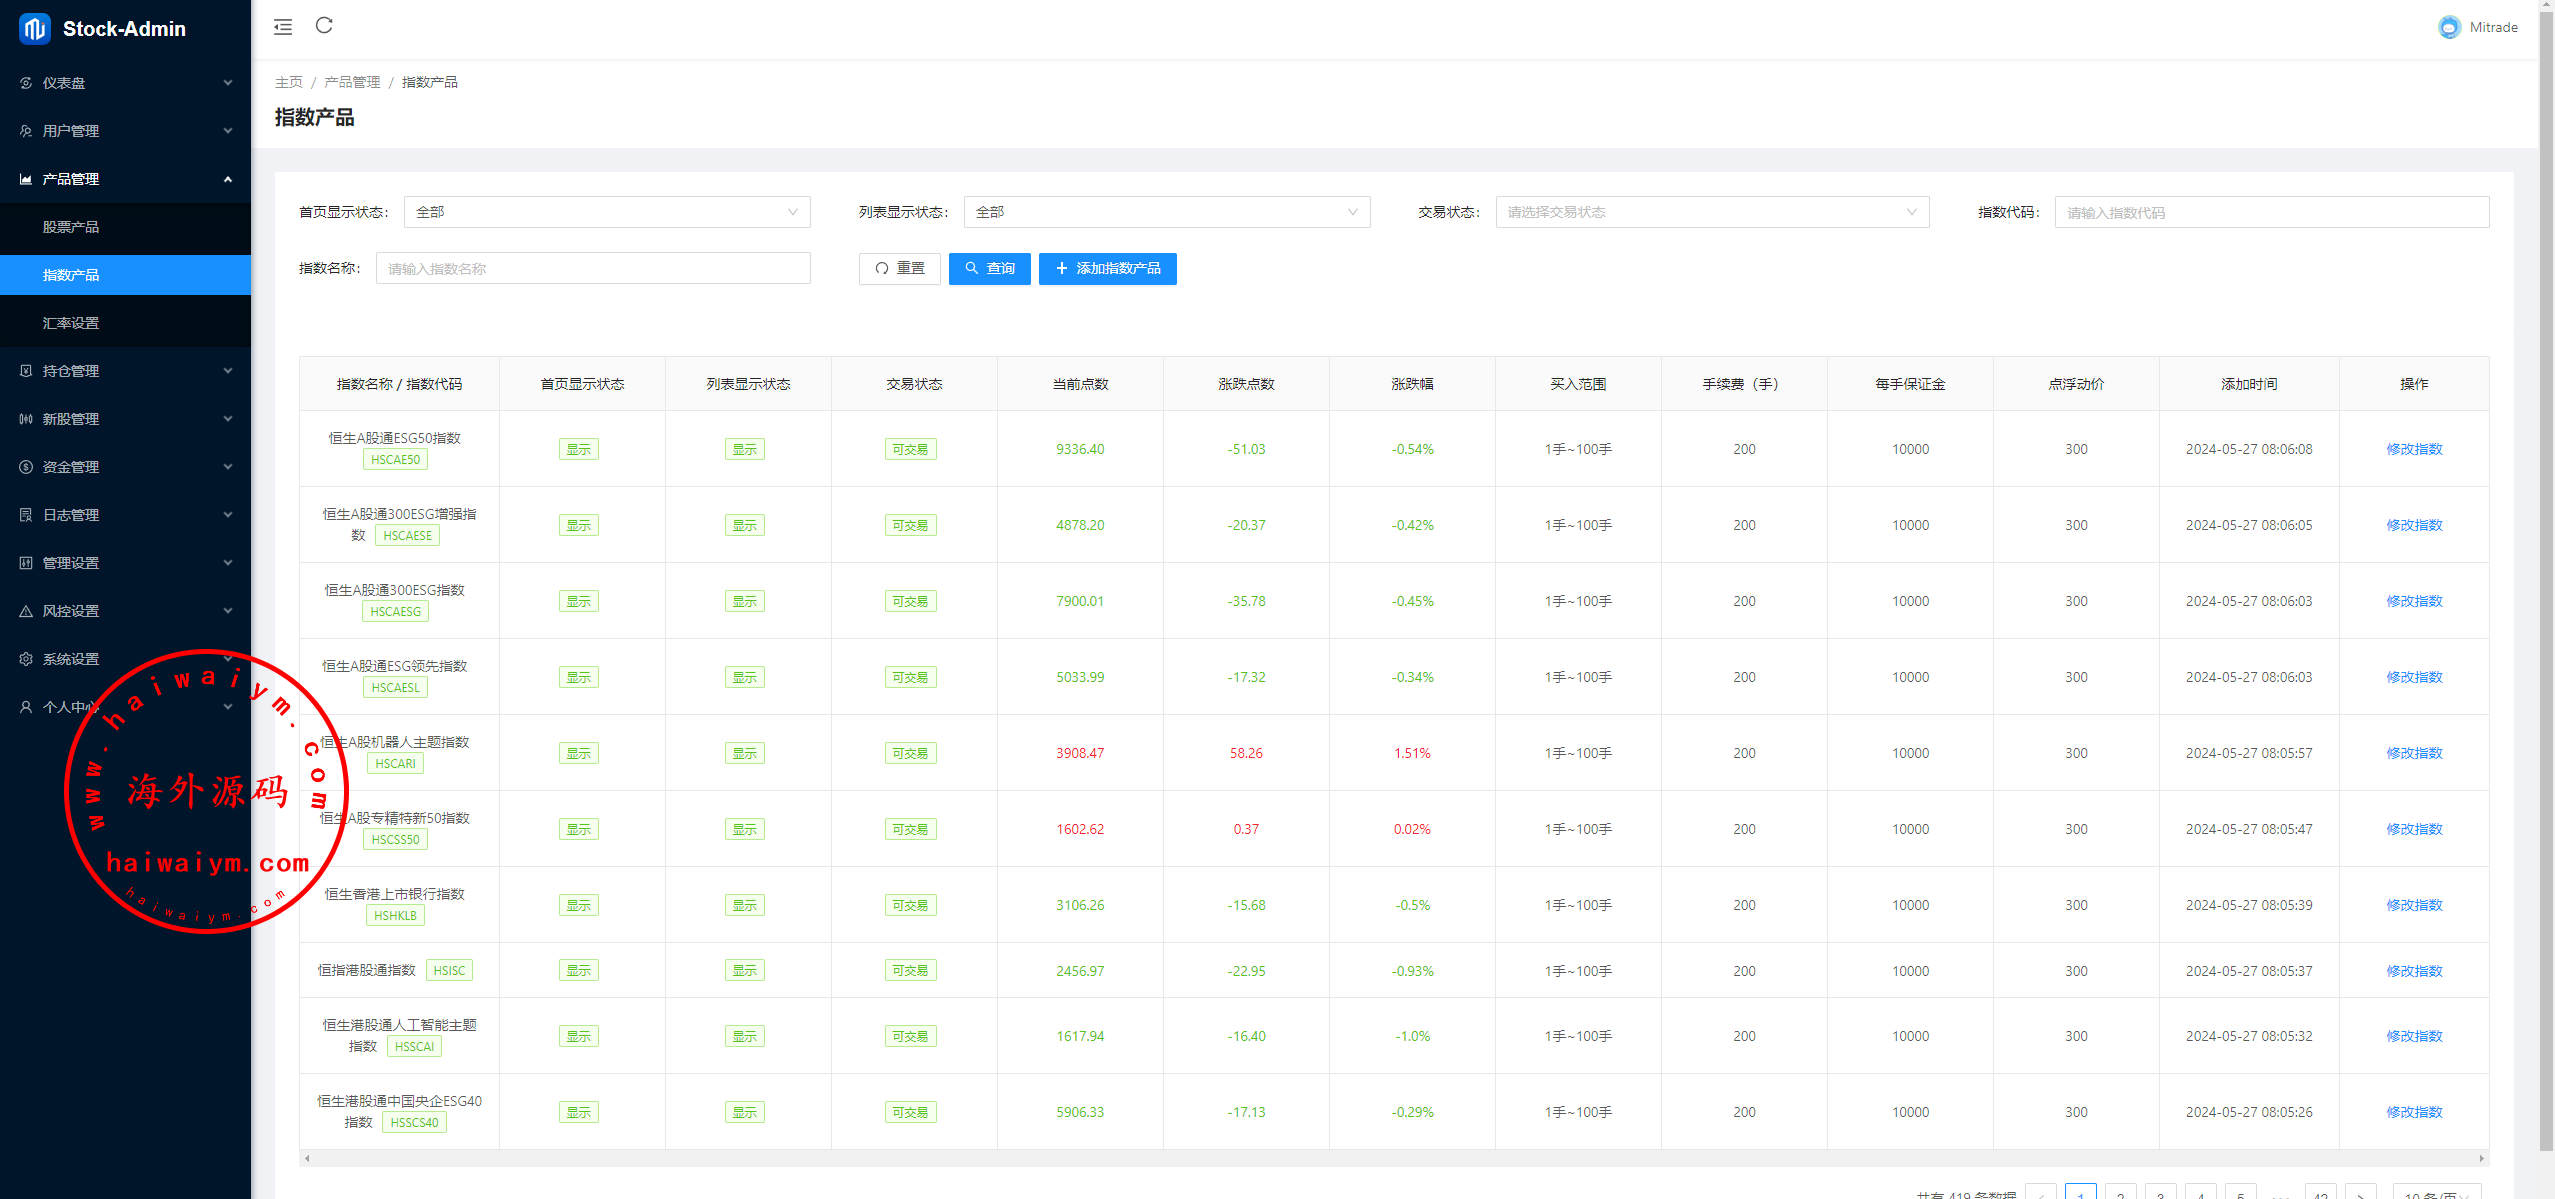This screenshot has height=1199, width=2555.
Task: Open the 汇率设置 submenu item
Action: tap(71, 323)
